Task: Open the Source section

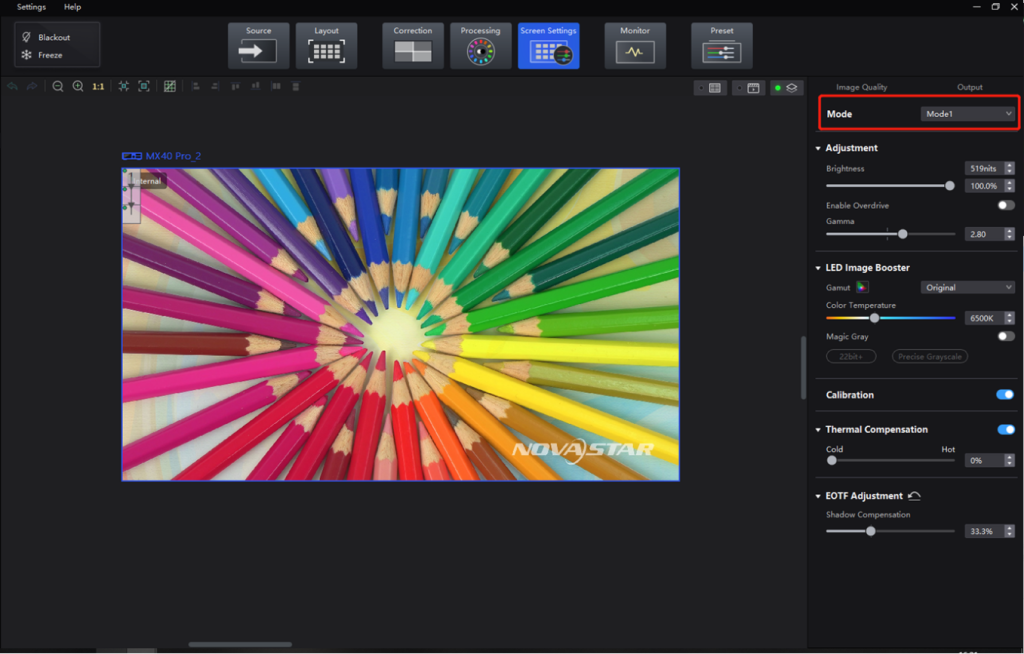Action: coord(259,46)
